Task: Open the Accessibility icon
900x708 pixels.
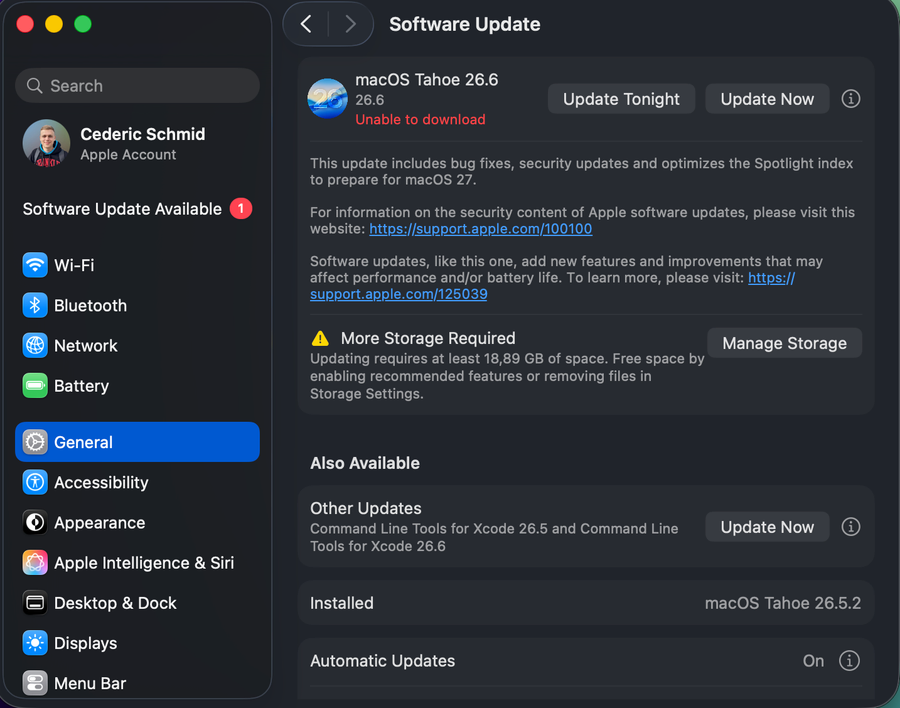Action: coord(35,482)
